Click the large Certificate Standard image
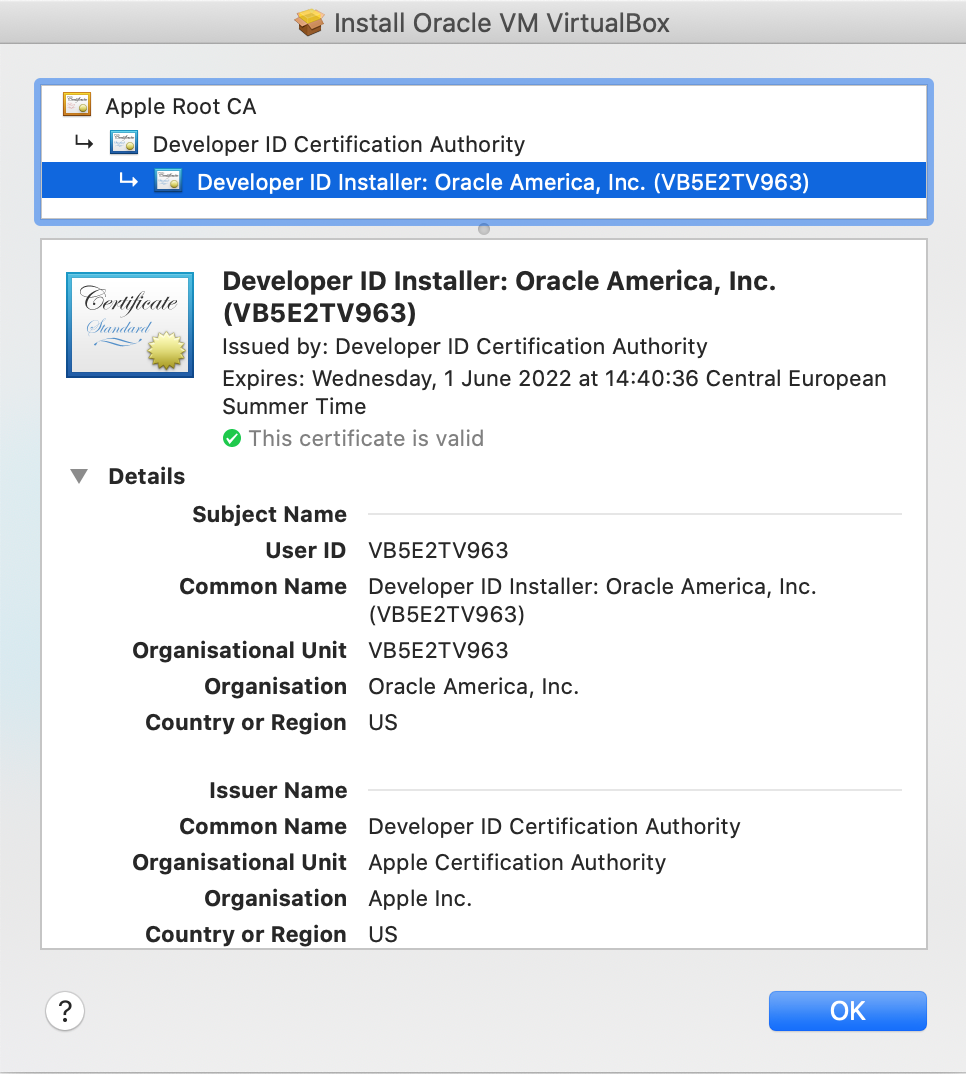This screenshot has width=966, height=1074. (130, 325)
